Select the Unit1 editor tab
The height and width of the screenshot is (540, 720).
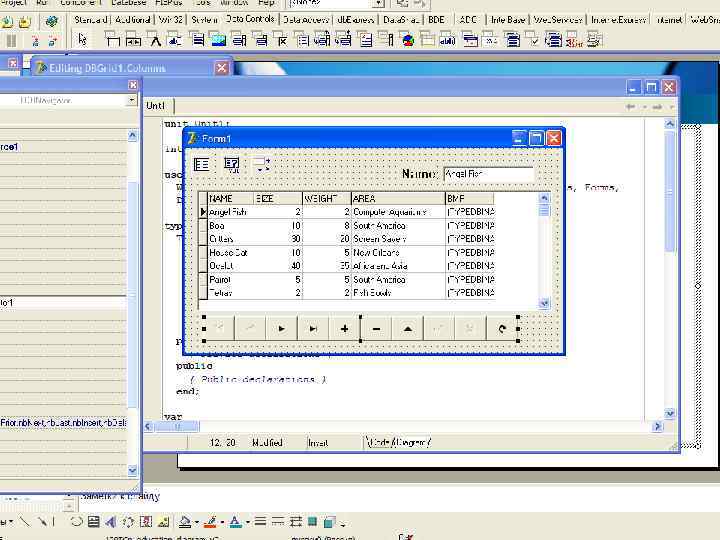tap(156, 106)
